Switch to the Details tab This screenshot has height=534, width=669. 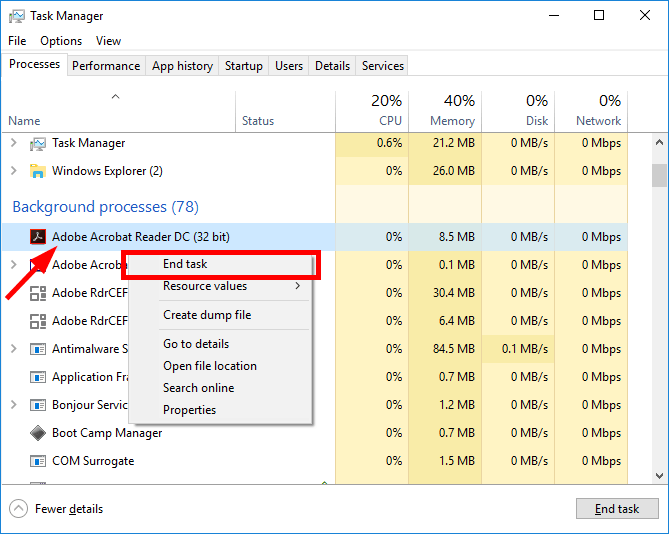[x=332, y=66]
